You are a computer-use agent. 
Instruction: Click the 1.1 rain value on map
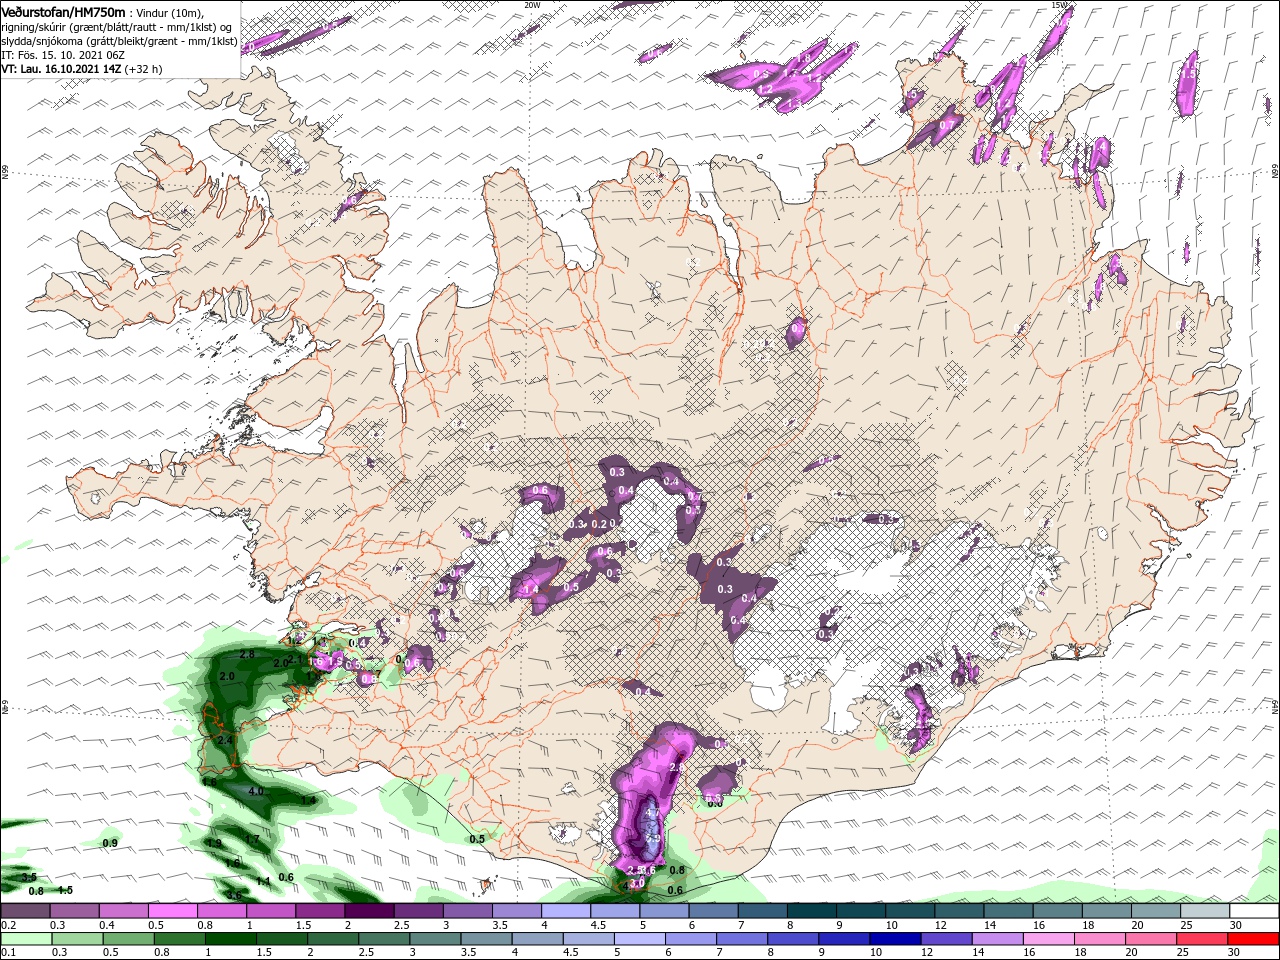point(264,881)
